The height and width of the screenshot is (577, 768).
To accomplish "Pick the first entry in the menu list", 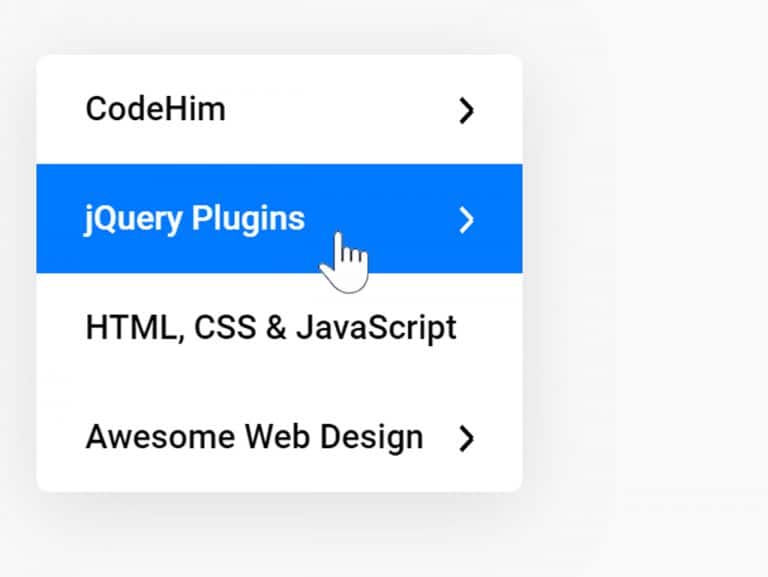I will [279, 109].
